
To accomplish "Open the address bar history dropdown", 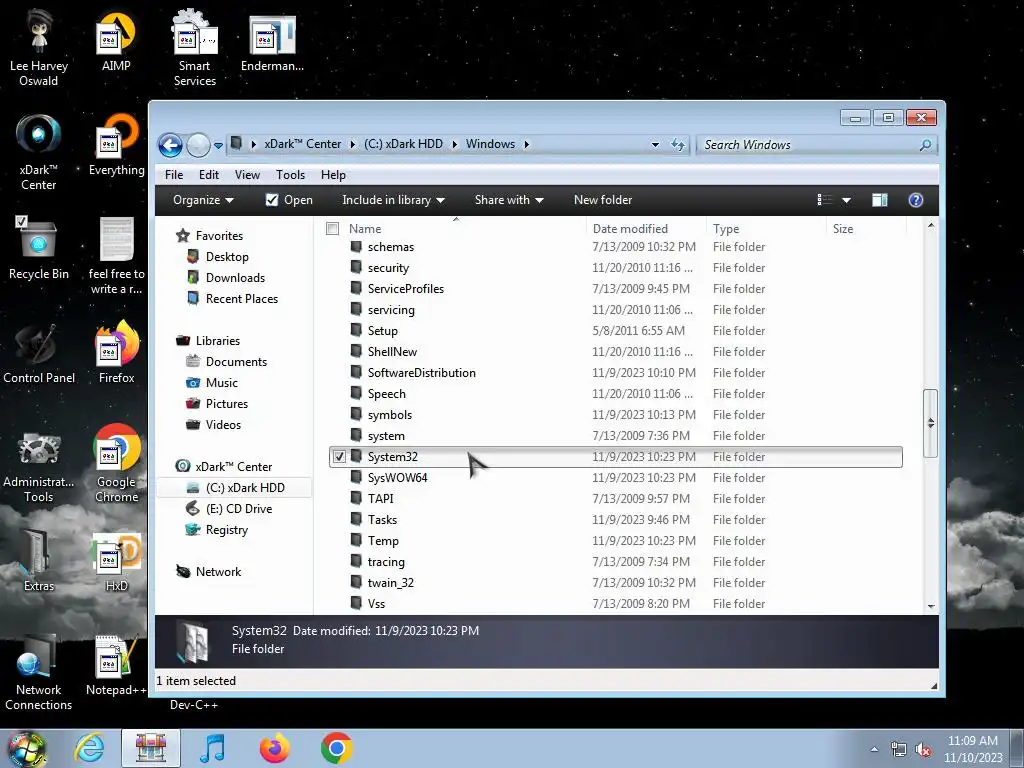I will click(655, 144).
